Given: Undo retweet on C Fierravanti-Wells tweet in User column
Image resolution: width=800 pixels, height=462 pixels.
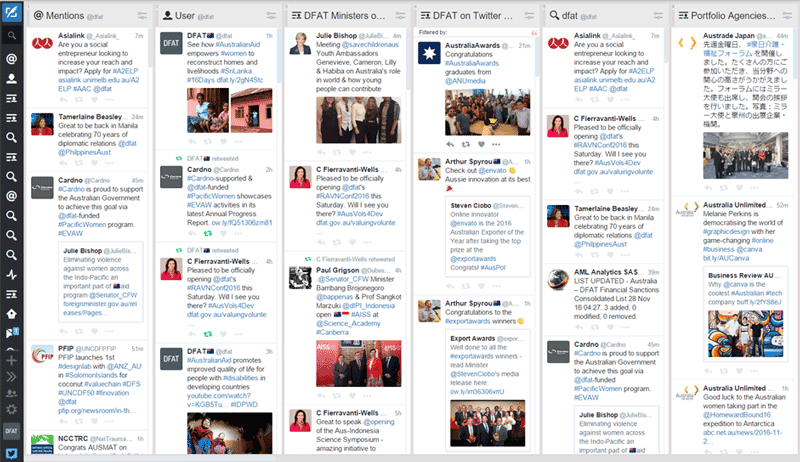Looking at the screenshot, I should [x=208, y=335].
